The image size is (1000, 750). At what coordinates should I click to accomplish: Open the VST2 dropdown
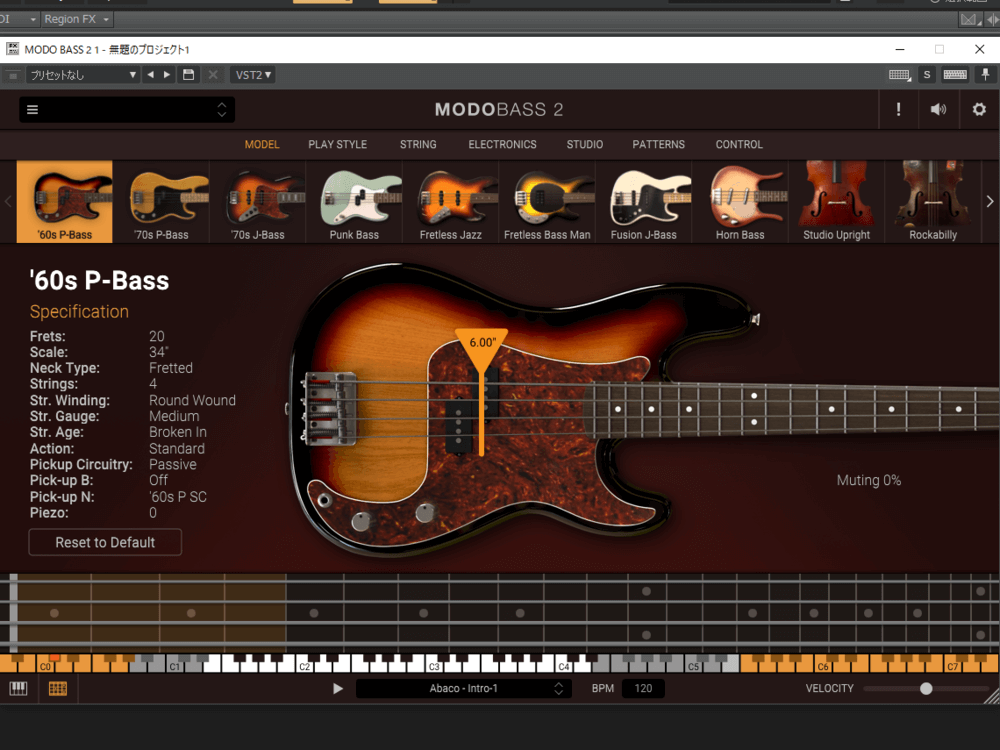point(253,75)
